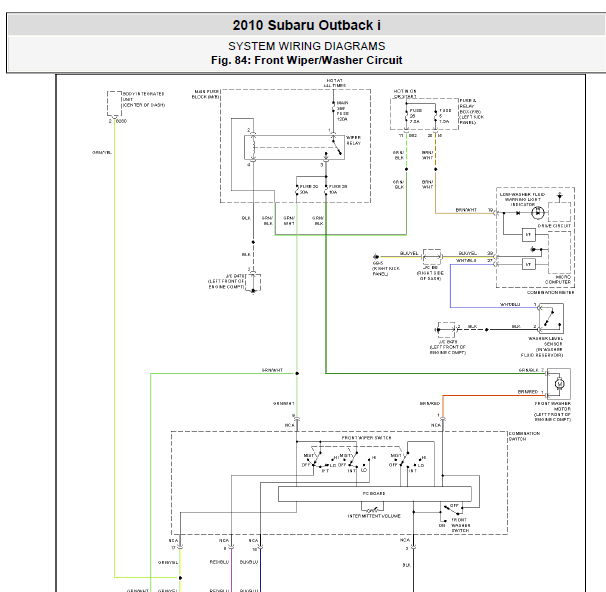Click the 'WIPER RELAY' label
This screenshot has width=606, height=592.
coord(353,140)
